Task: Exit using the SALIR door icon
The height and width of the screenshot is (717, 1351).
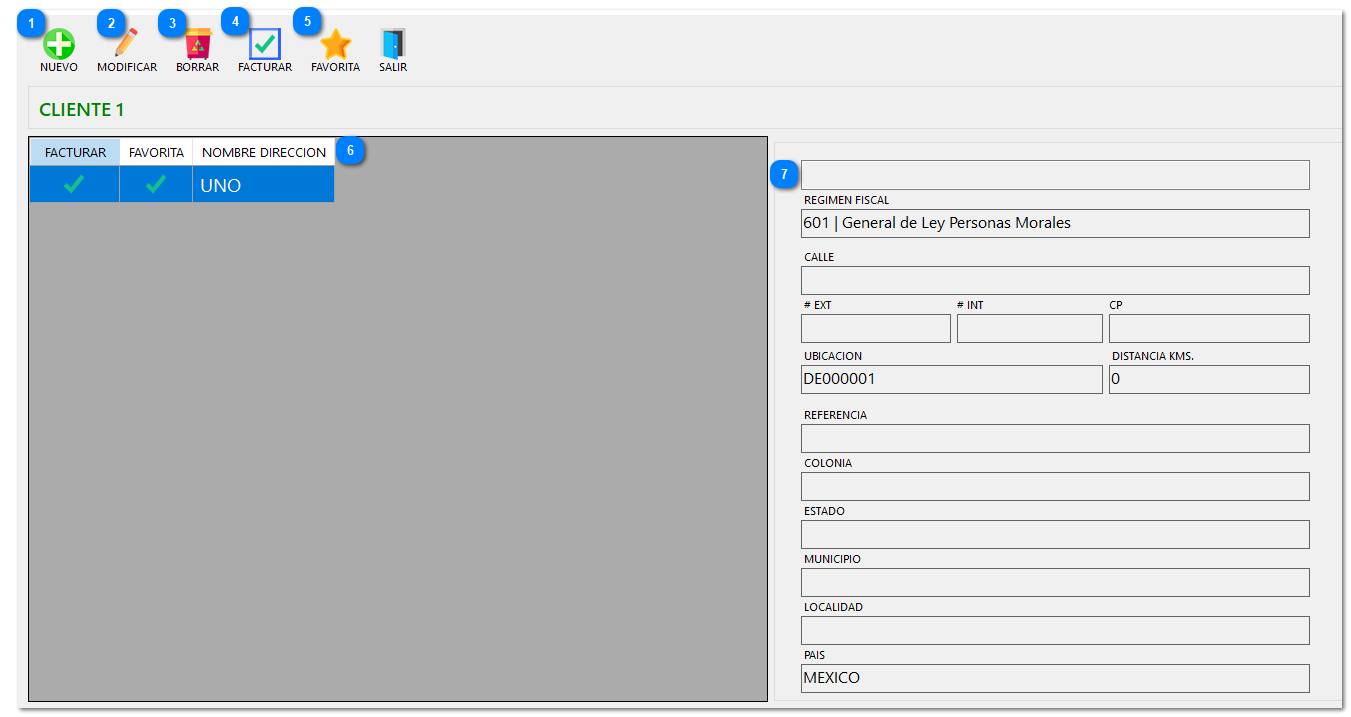Action: [x=393, y=45]
